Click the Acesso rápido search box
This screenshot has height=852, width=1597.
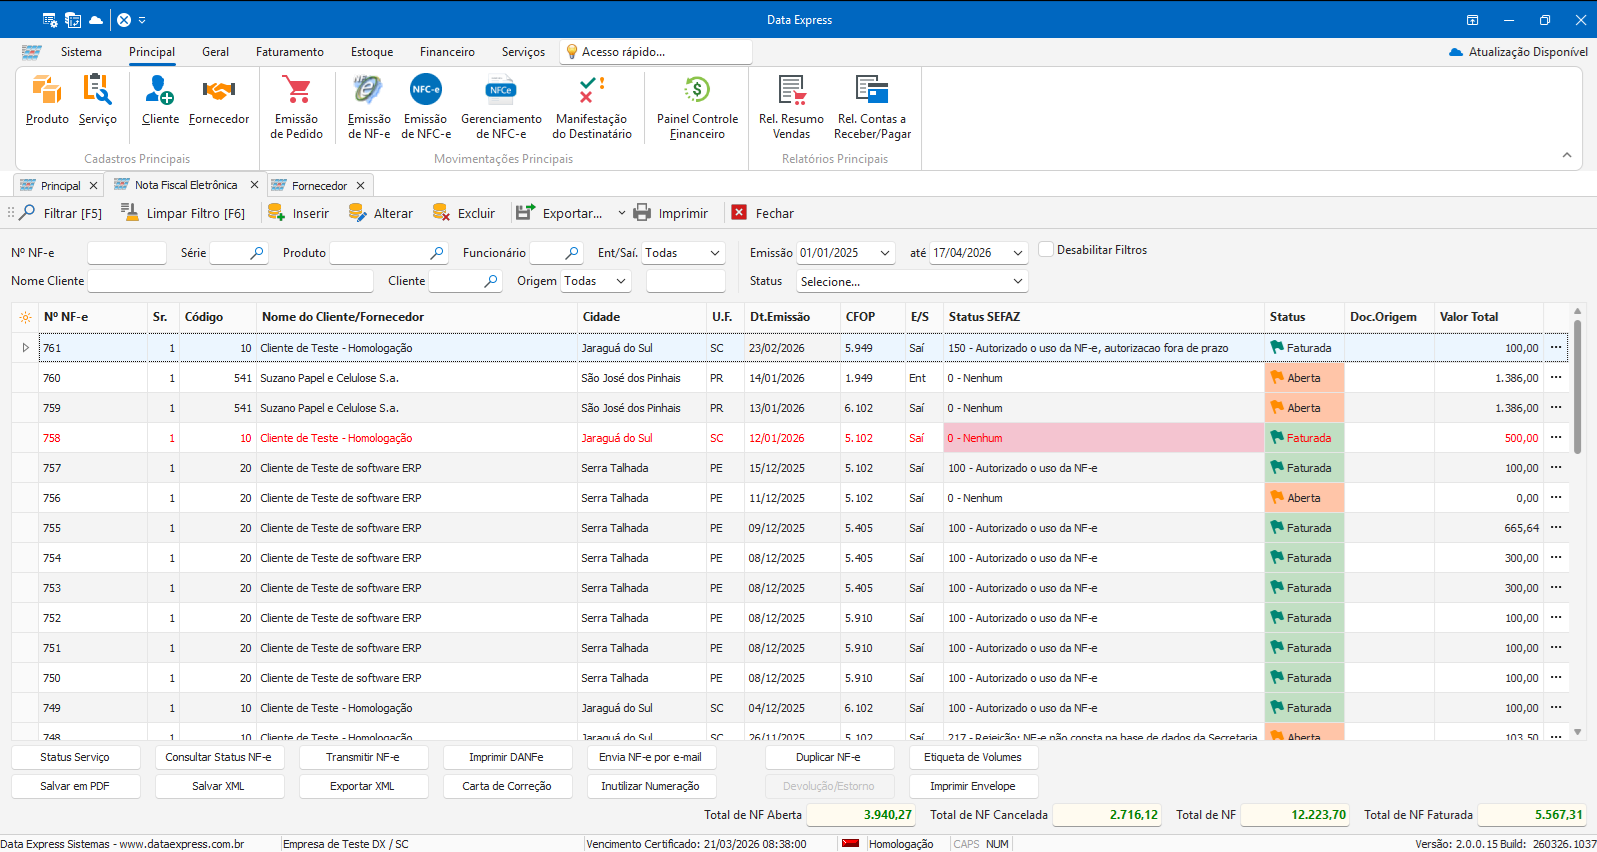click(656, 52)
